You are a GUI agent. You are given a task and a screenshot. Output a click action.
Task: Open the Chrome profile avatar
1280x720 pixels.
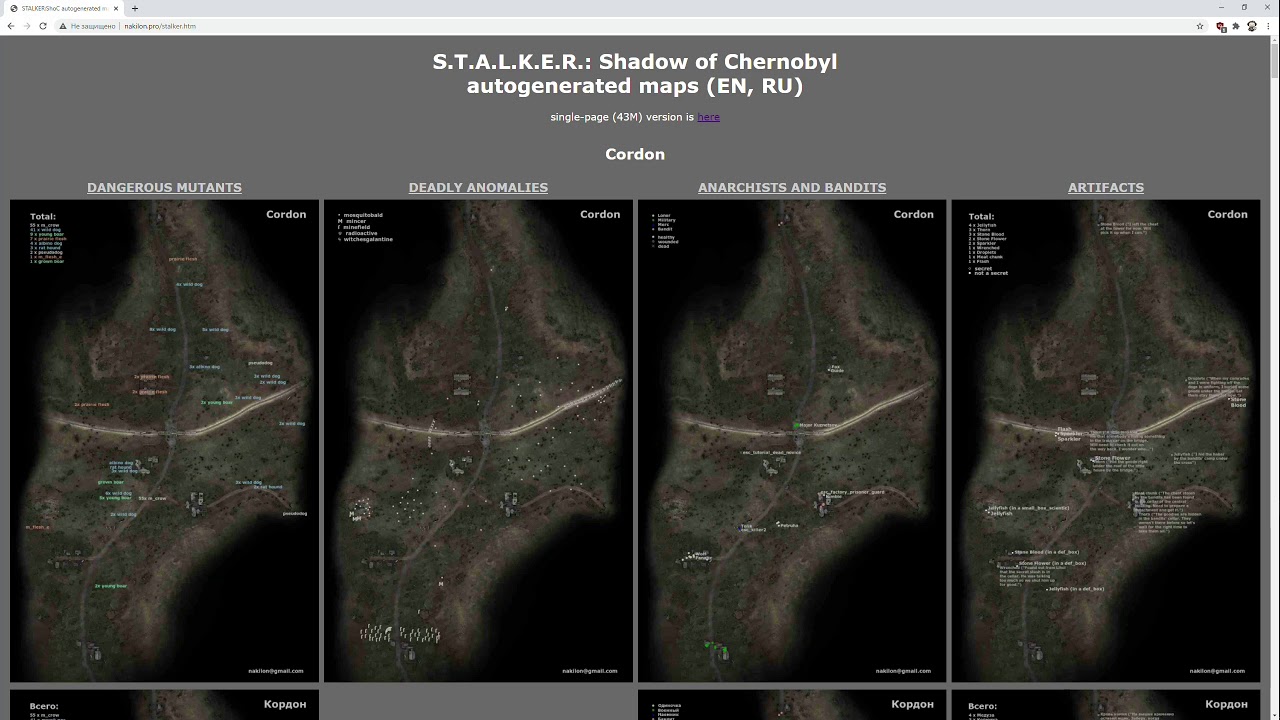1252,26
